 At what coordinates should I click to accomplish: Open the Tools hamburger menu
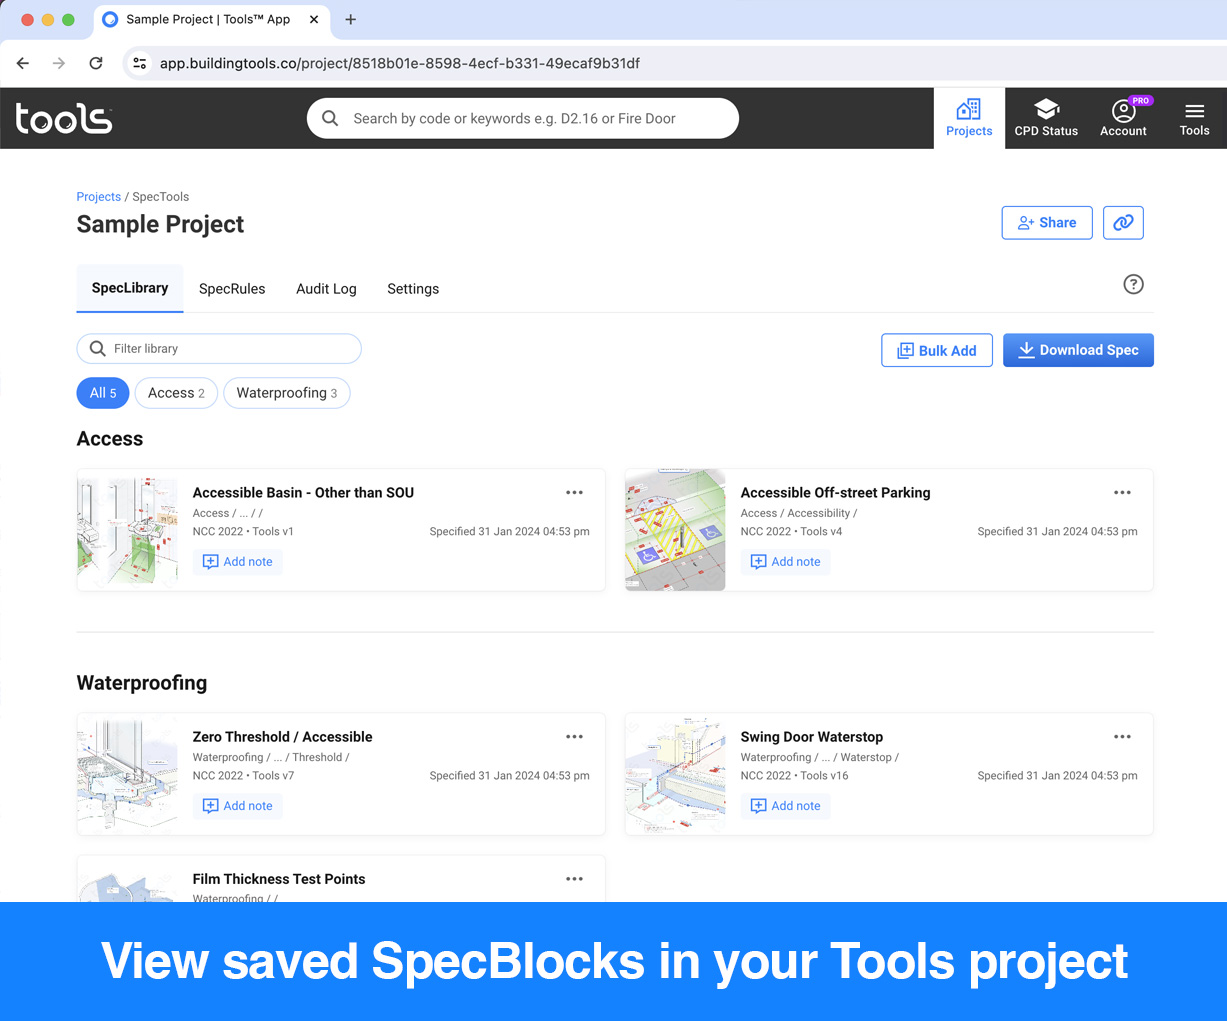pyautogui.click(x=1194, y=111)
